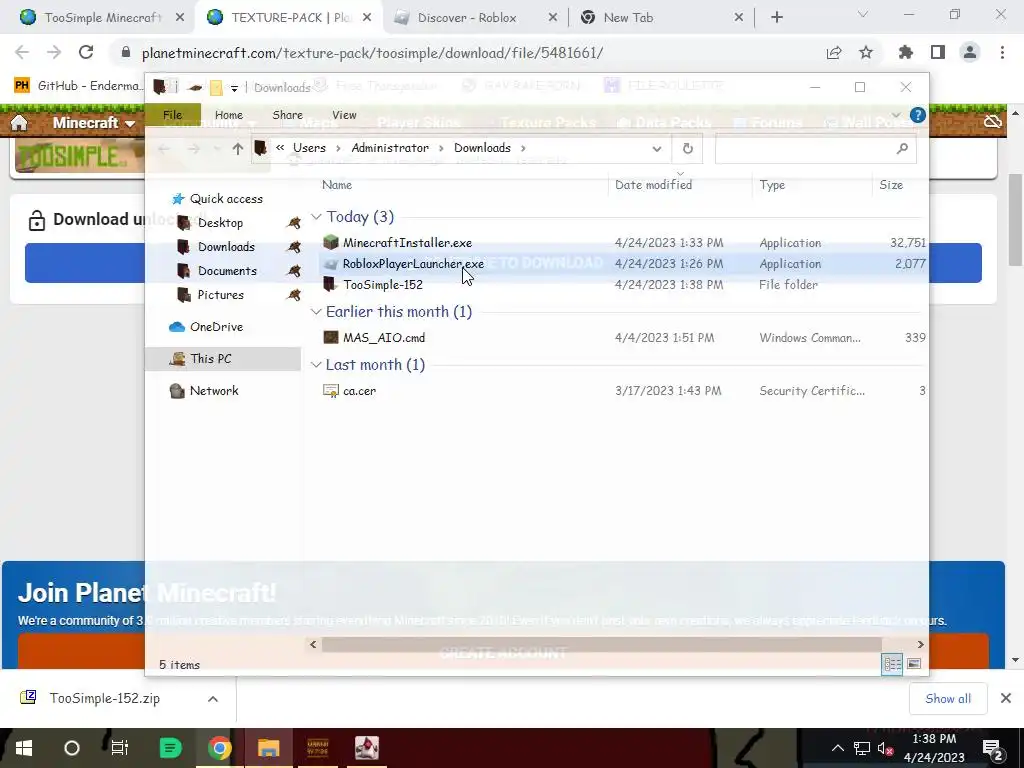Bookmark this page with star icon
The image size is (1024, 768).
click(866, 53)
